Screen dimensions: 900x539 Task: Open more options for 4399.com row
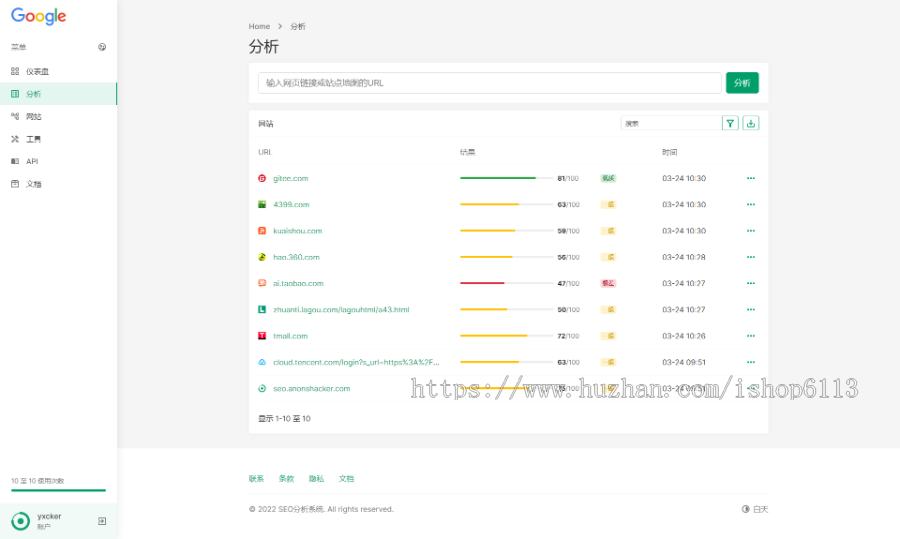(751, 204)
